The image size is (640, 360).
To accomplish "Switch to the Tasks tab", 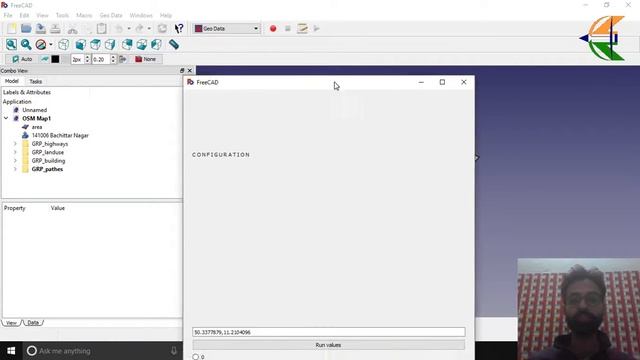I will (x=36, y=81).
